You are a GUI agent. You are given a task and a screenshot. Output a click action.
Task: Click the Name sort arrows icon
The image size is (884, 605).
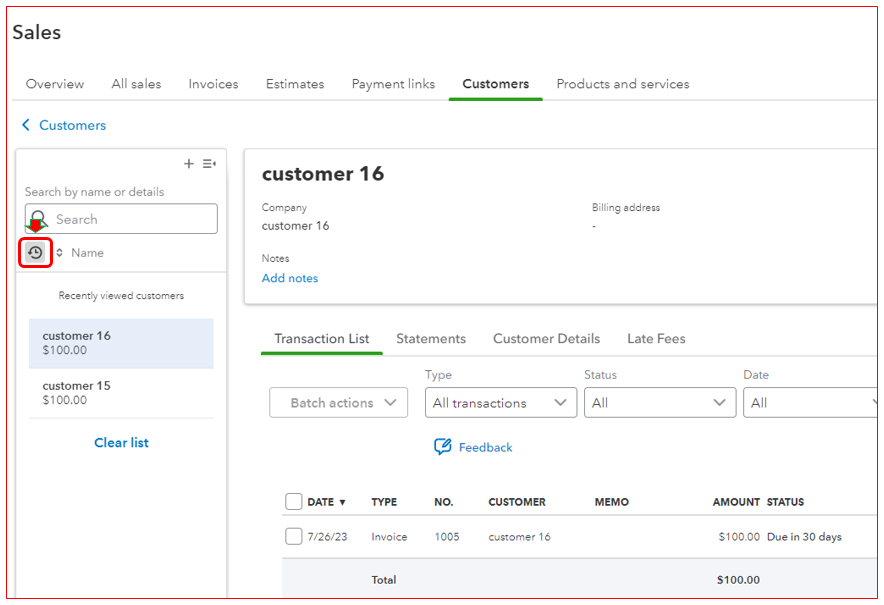(58, 253)
